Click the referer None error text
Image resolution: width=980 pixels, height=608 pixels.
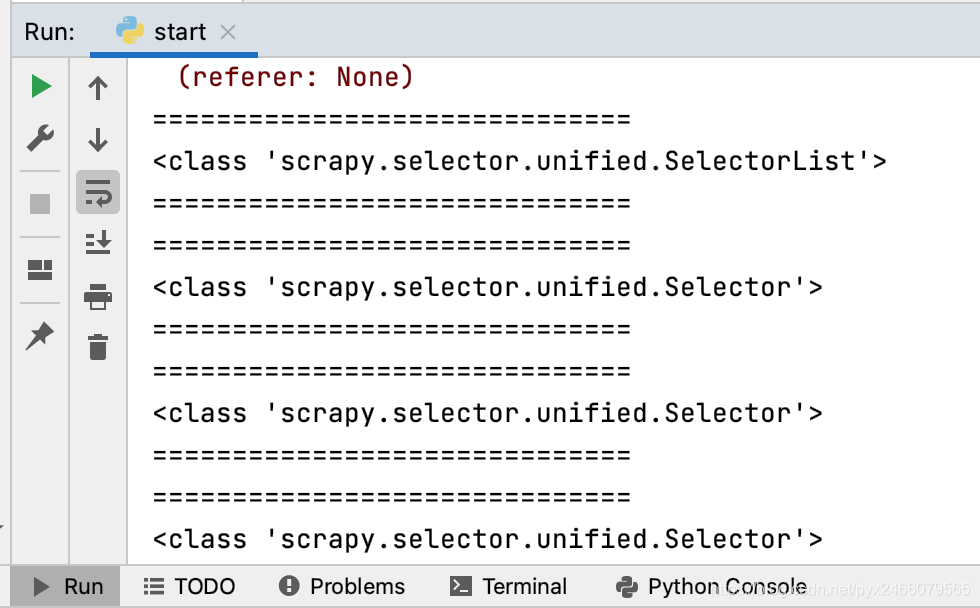point(296,77)
